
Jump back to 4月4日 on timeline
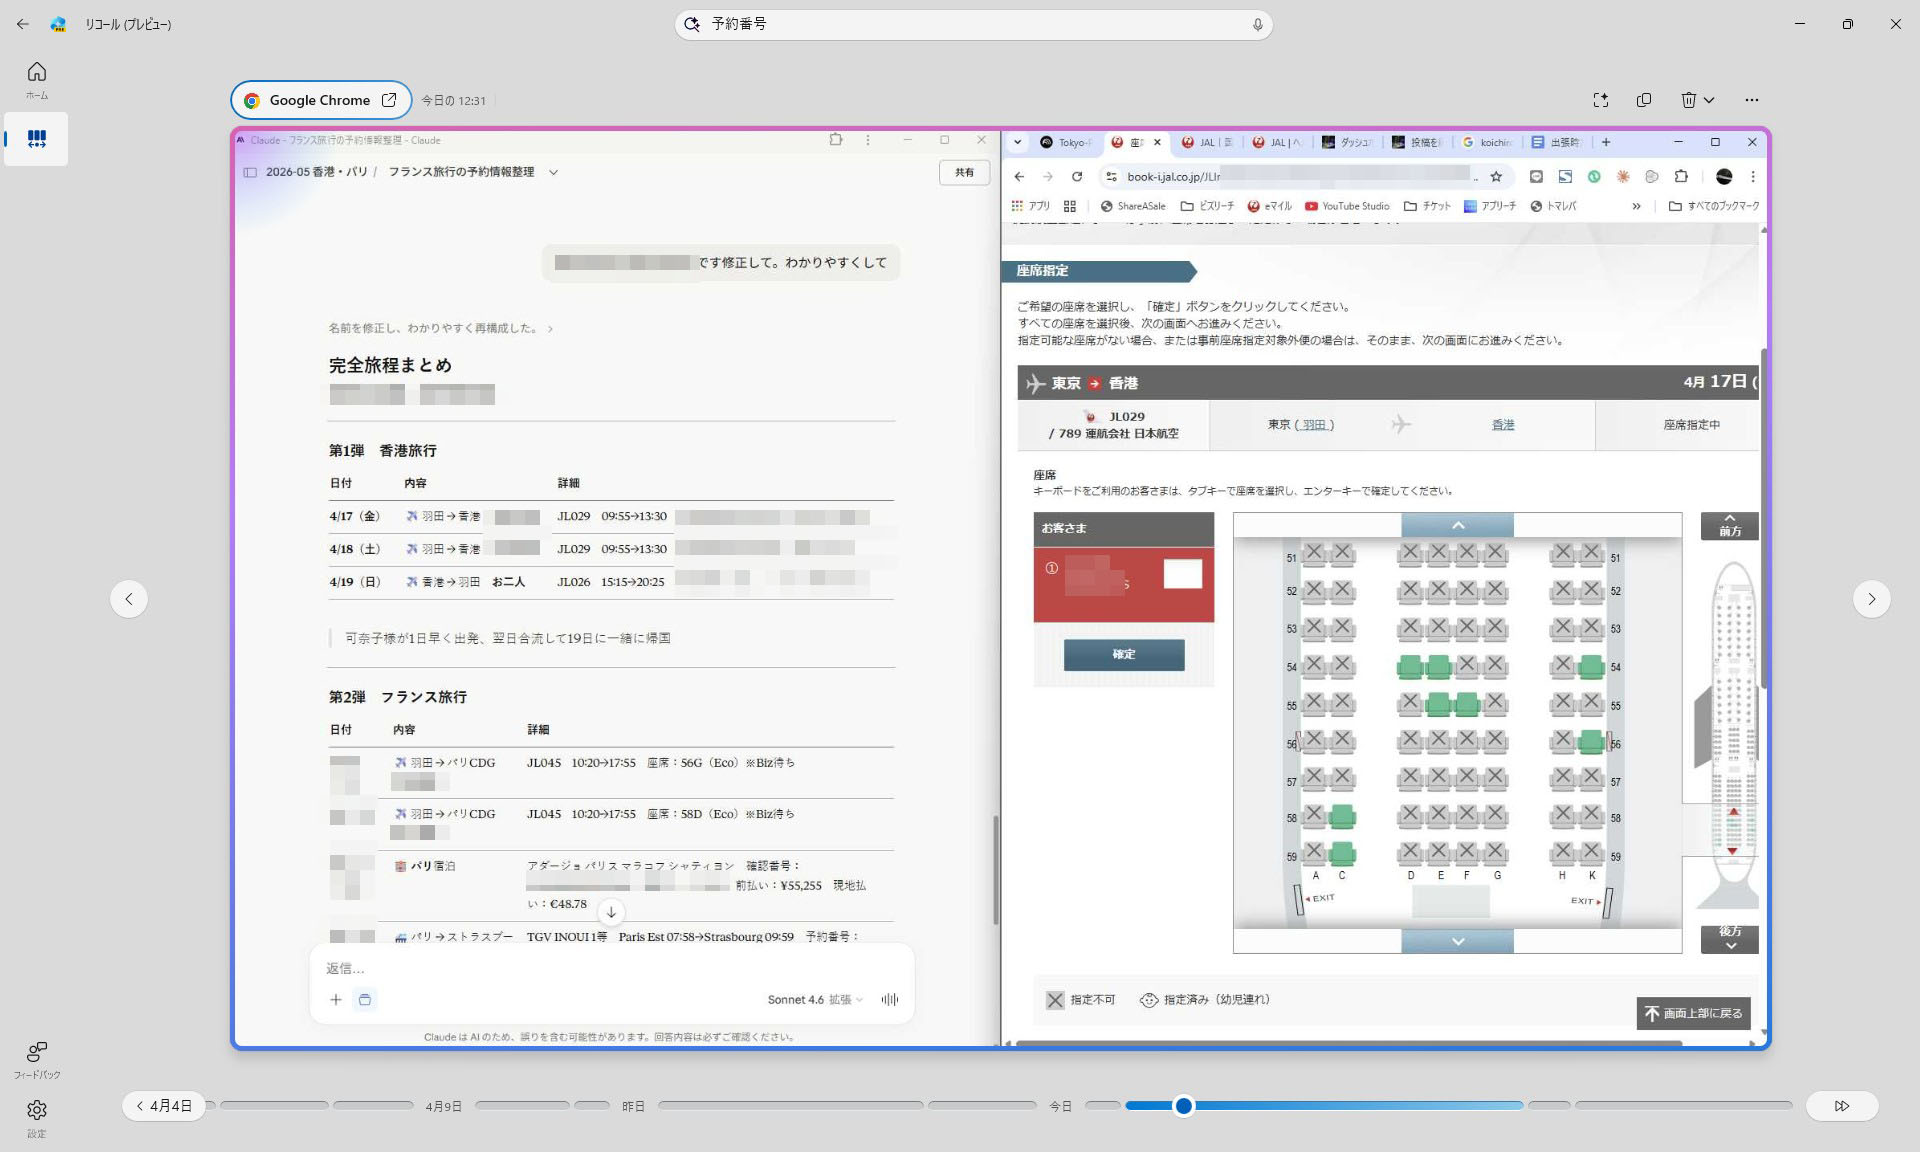[164, 1106]
